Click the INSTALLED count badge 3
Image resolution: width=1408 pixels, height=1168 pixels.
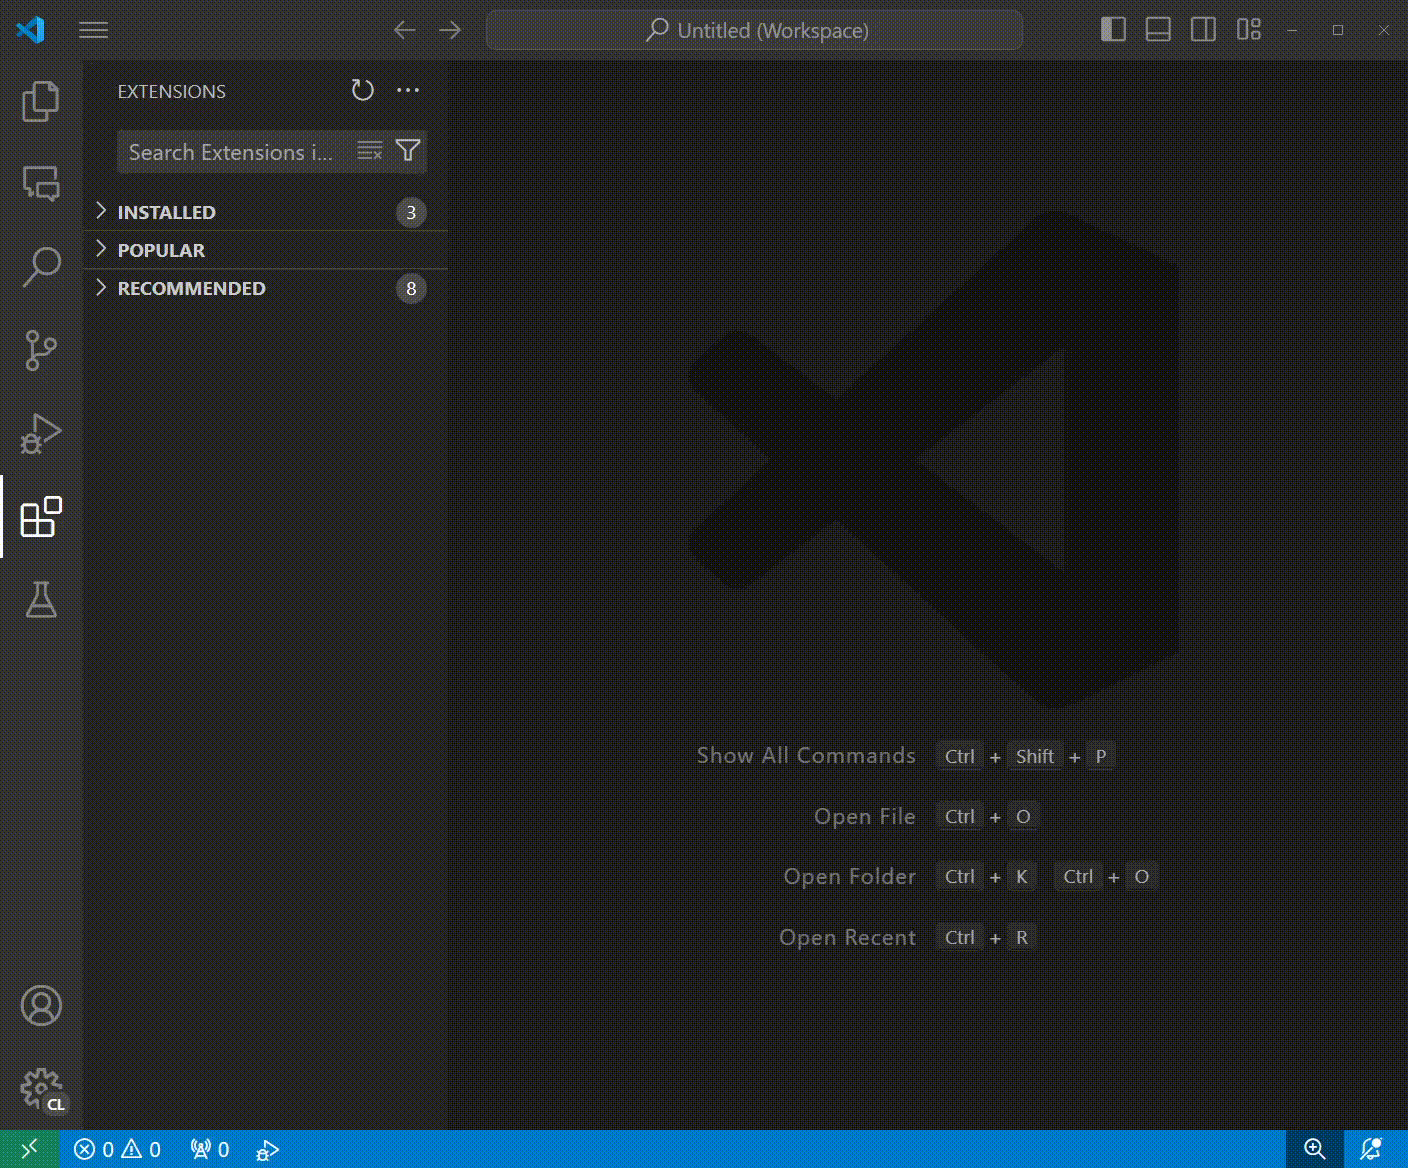click(x=411, y=212)
